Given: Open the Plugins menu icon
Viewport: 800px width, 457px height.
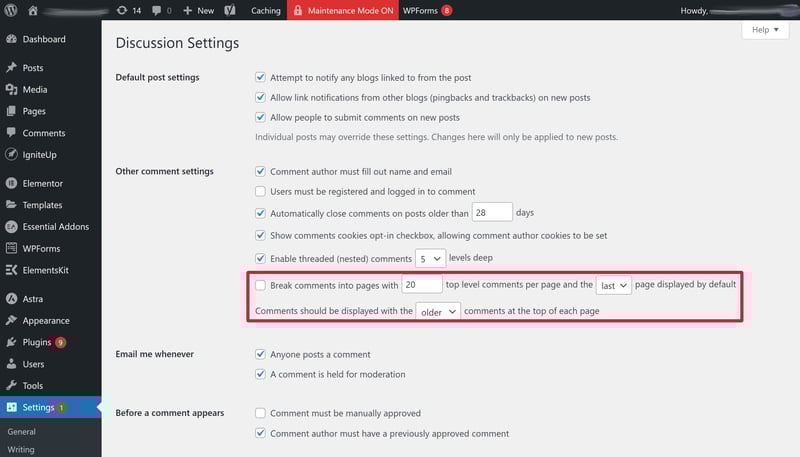Looking at the screenshot, I should pos(11,342).
